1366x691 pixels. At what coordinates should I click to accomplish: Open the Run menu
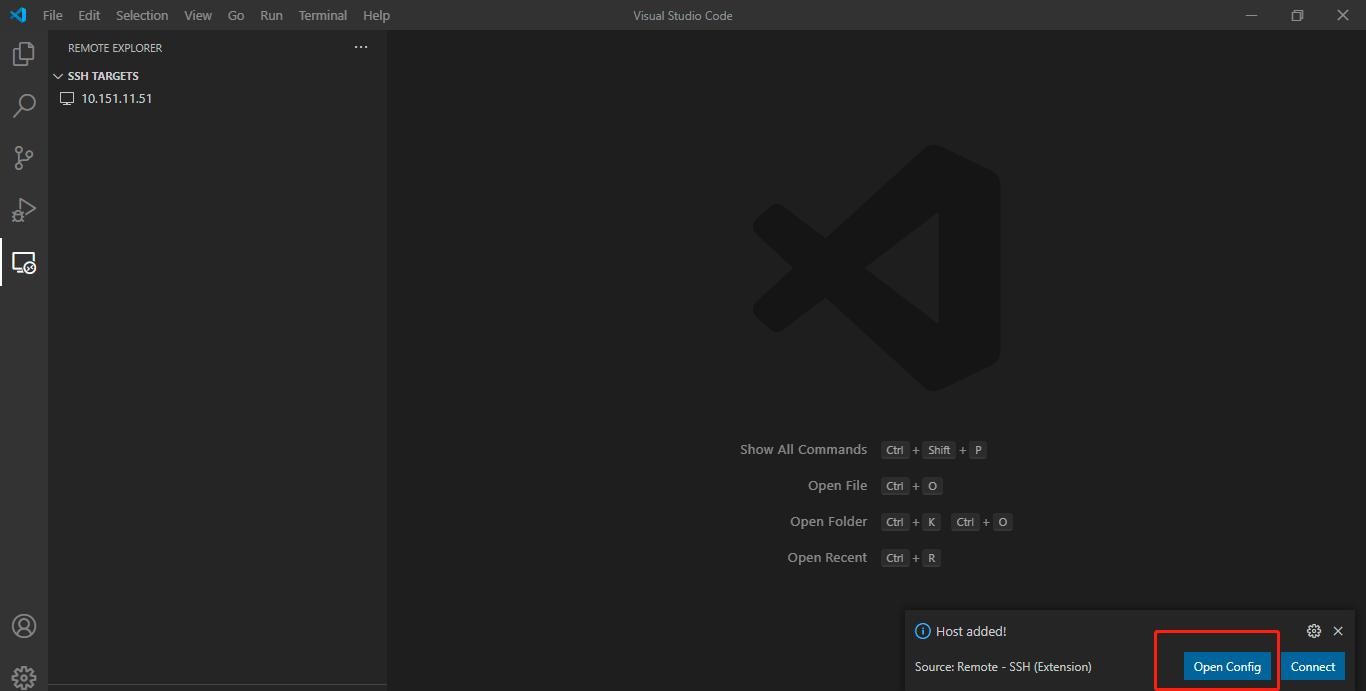(x=271, y=15)
